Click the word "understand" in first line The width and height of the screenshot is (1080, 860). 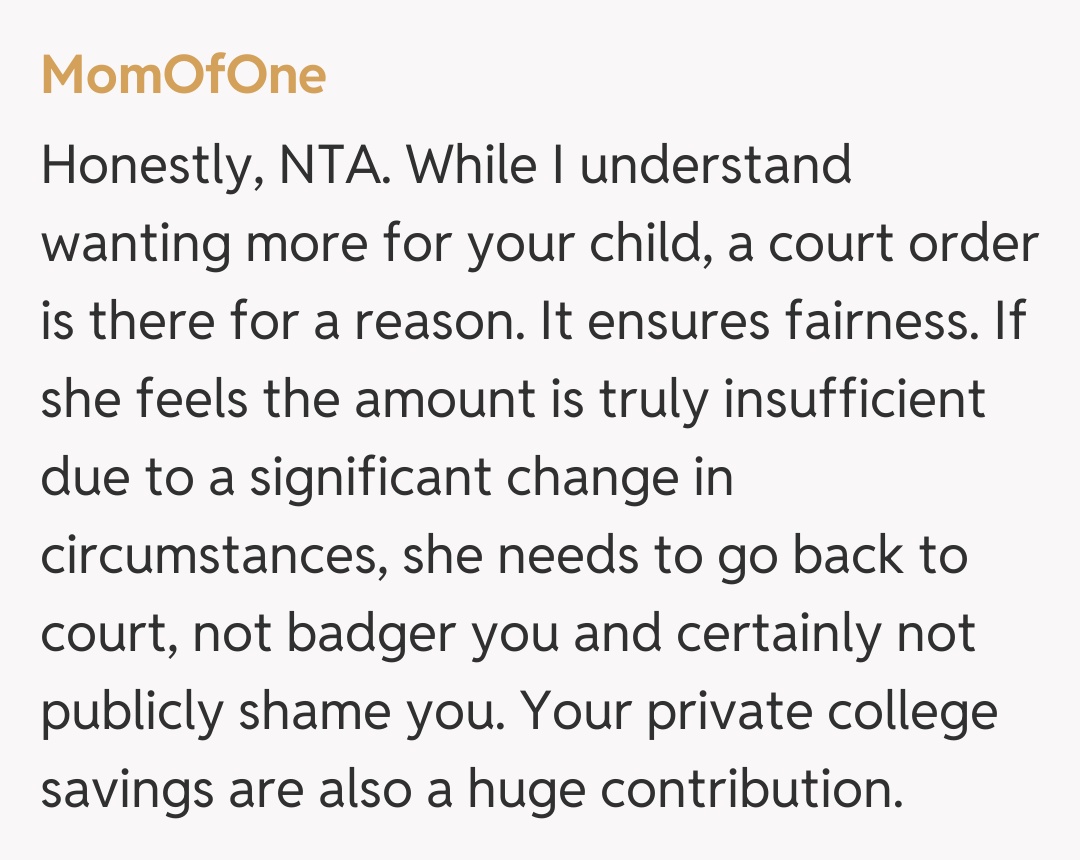[x=716, y=166]
